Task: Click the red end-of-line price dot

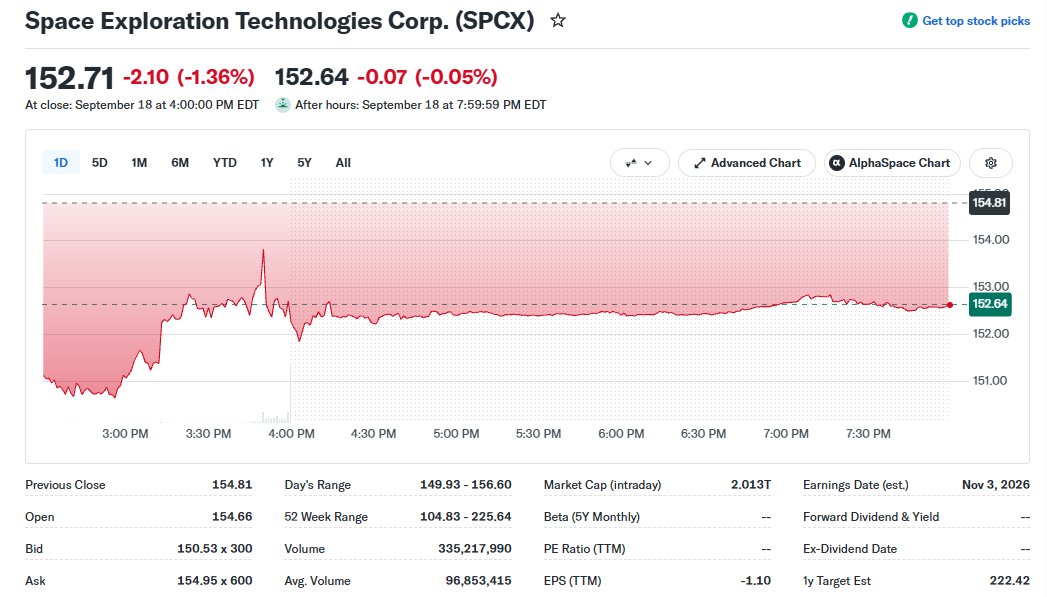Action: tap(950, 305)
